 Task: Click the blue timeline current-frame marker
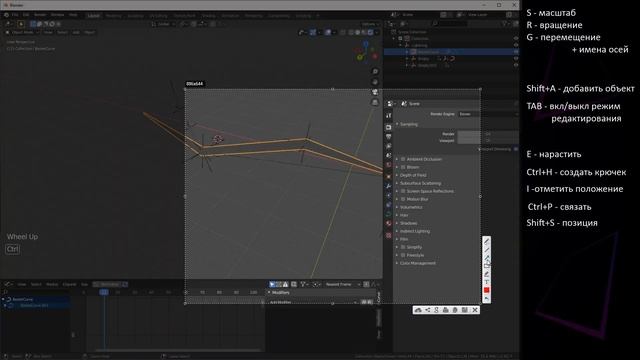(104, 292)
